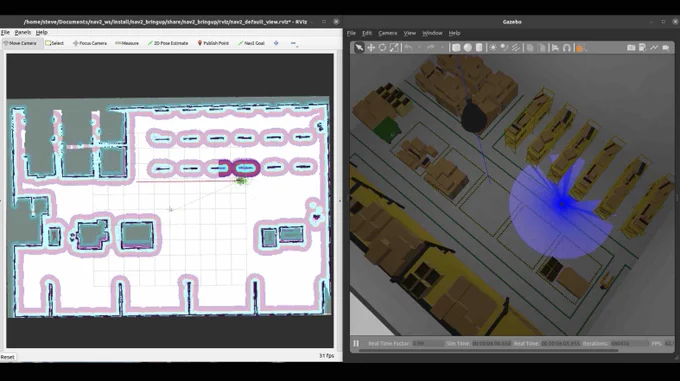Take a Gazebo screenshot with camera icon

coord(631,48)
